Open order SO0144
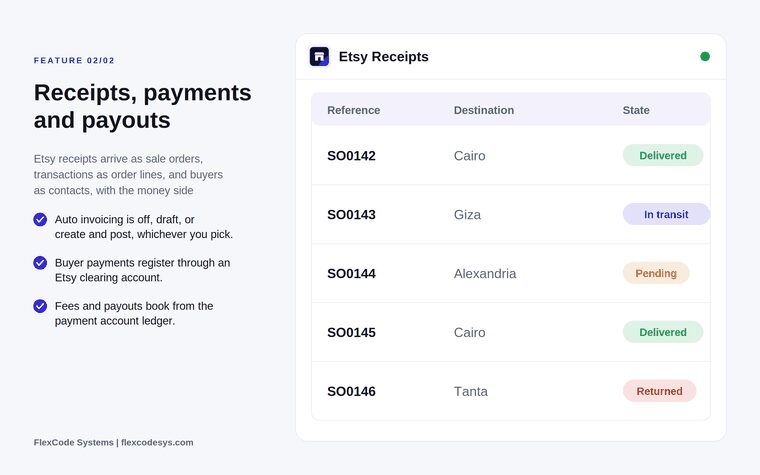The width and height of the screenshot is (760, 475). (351, 274)
